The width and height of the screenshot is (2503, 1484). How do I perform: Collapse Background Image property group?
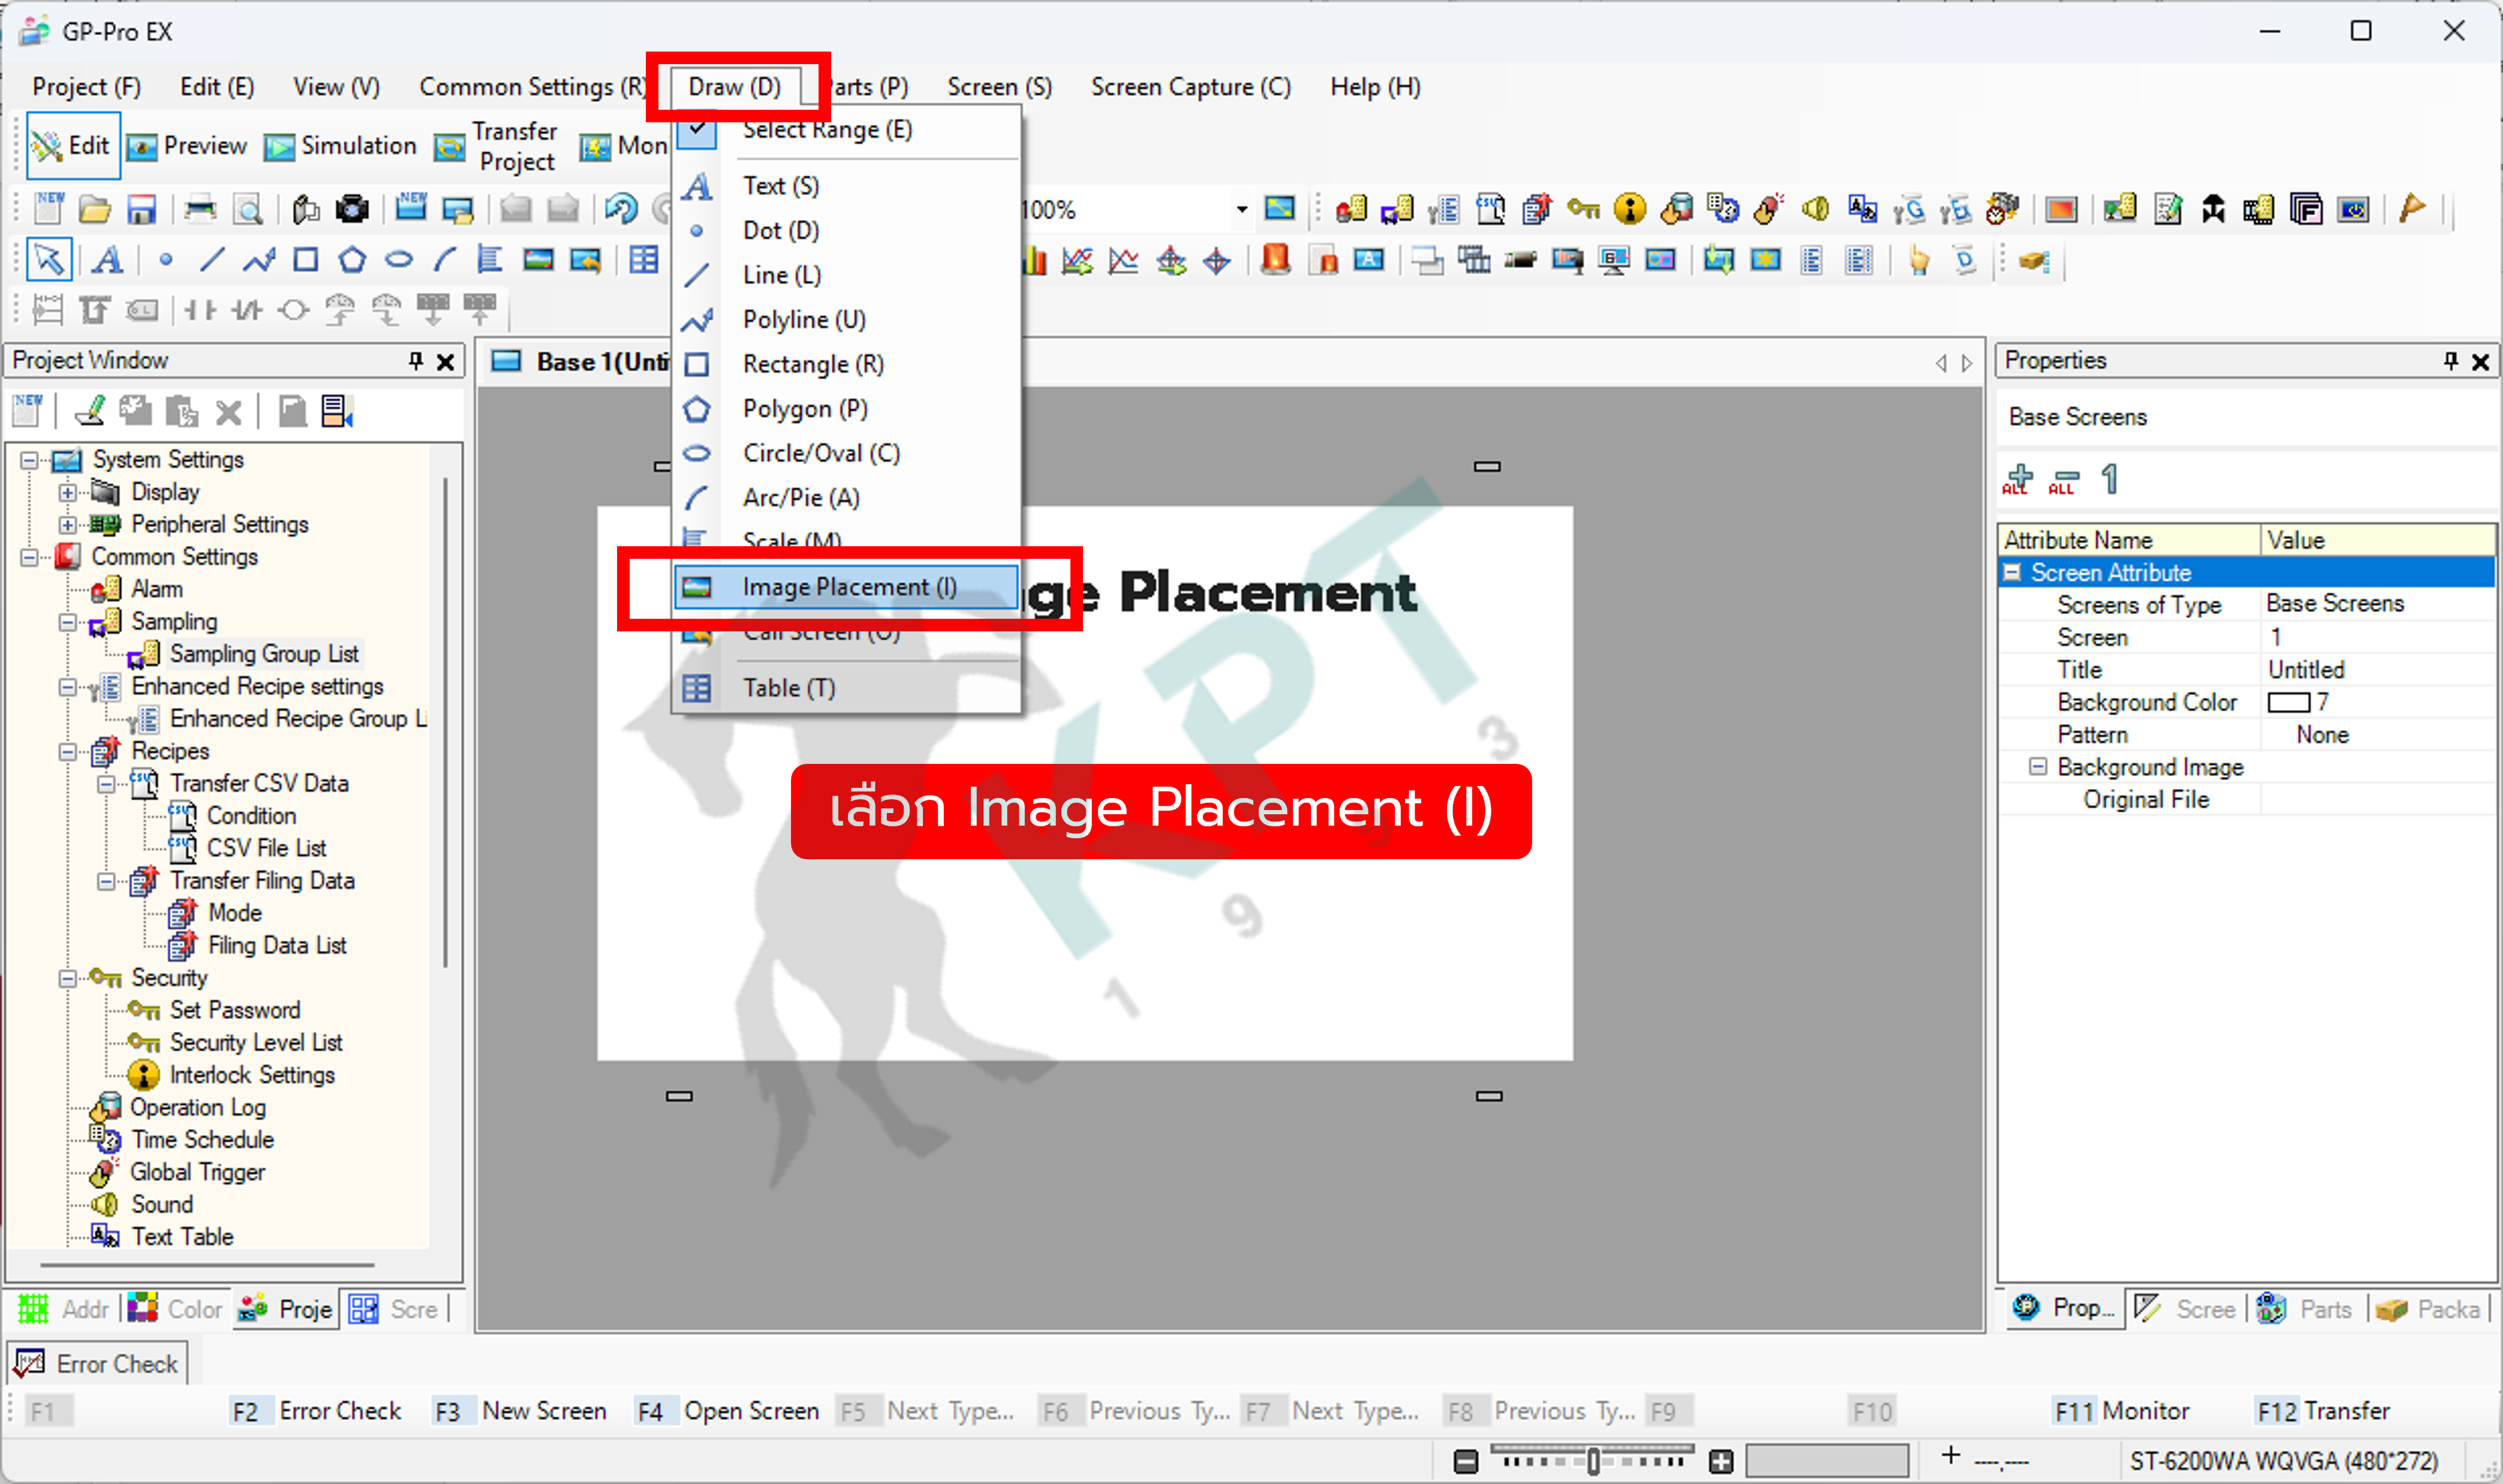(x=2037, y=767)
